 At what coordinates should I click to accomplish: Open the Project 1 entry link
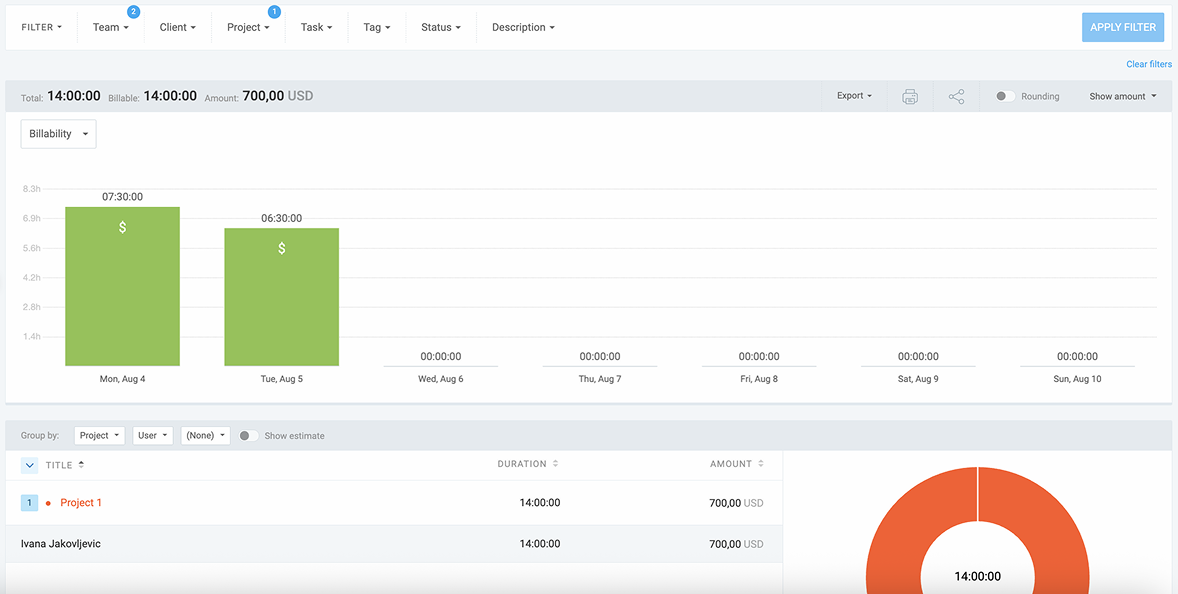(81, 503)
